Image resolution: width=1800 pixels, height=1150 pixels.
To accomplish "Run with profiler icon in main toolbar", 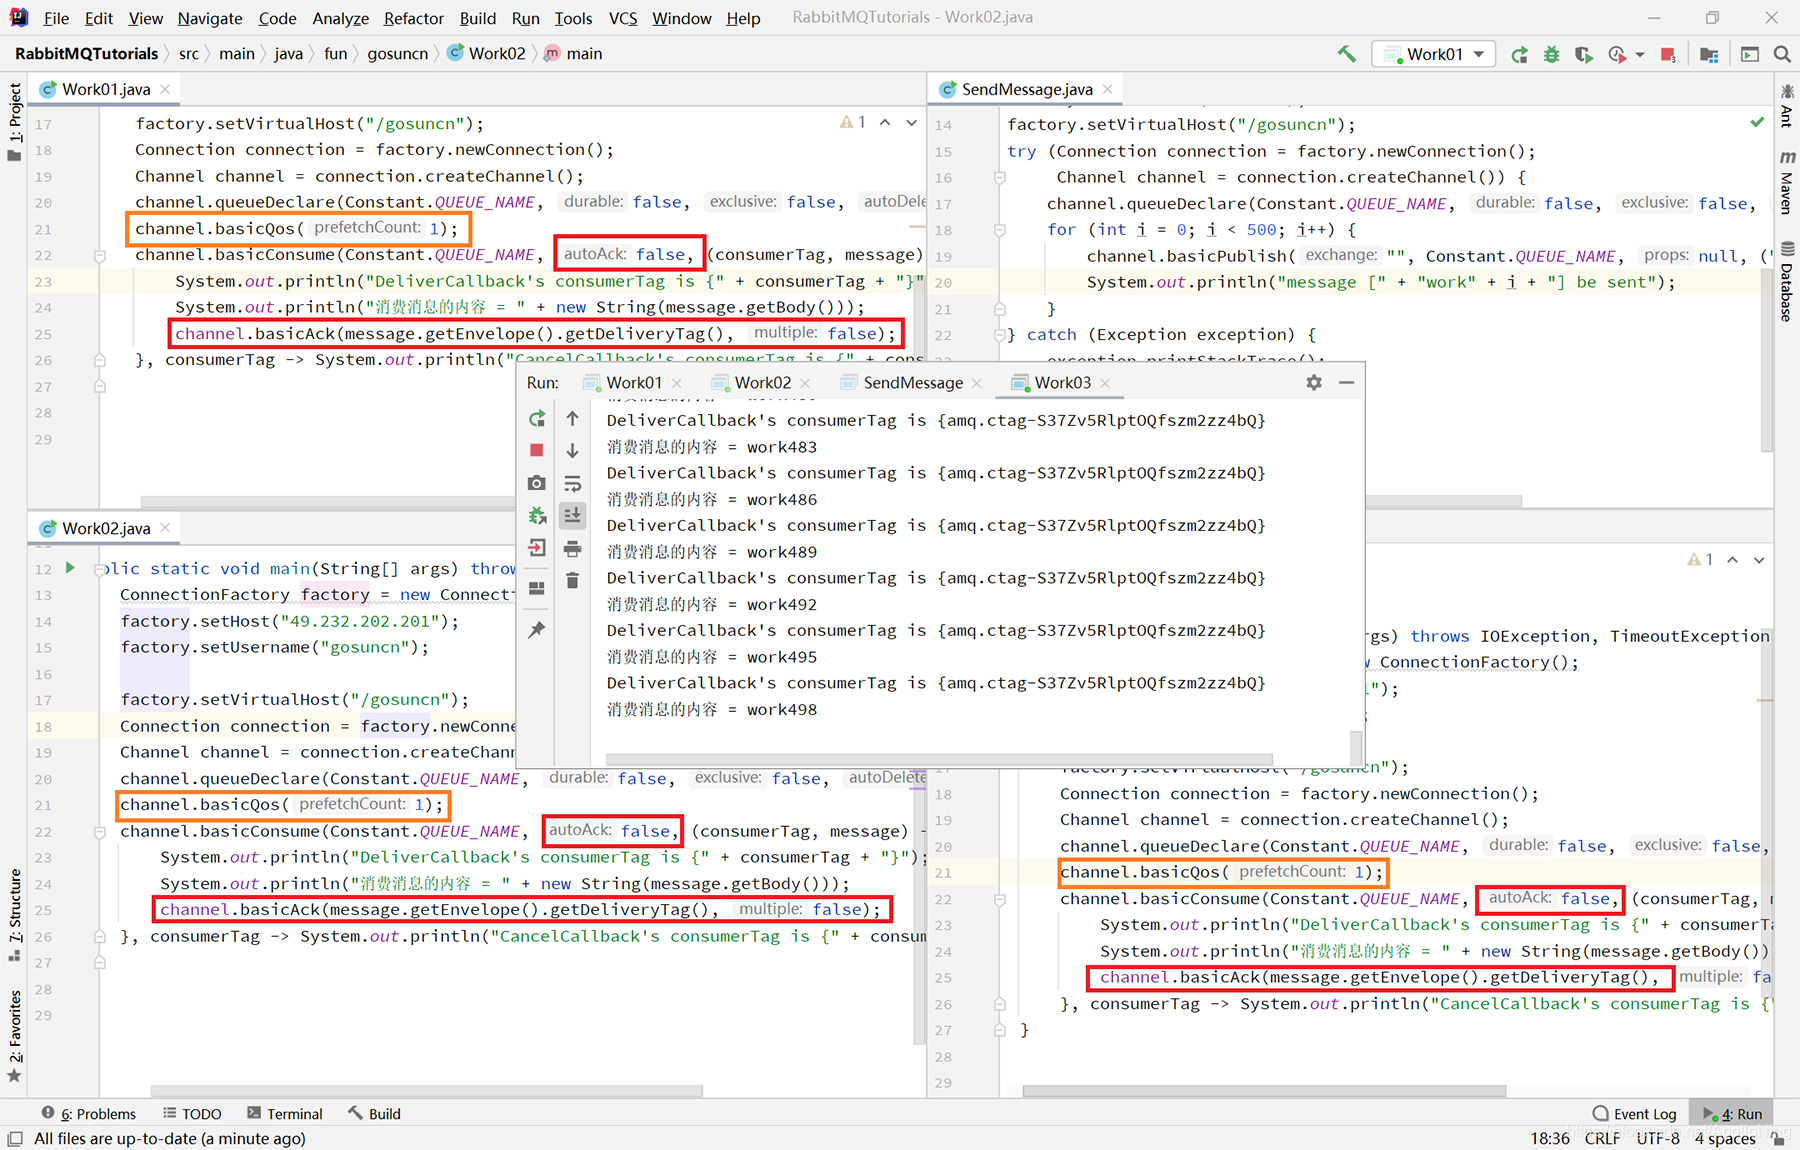I will pos(1617,54).
